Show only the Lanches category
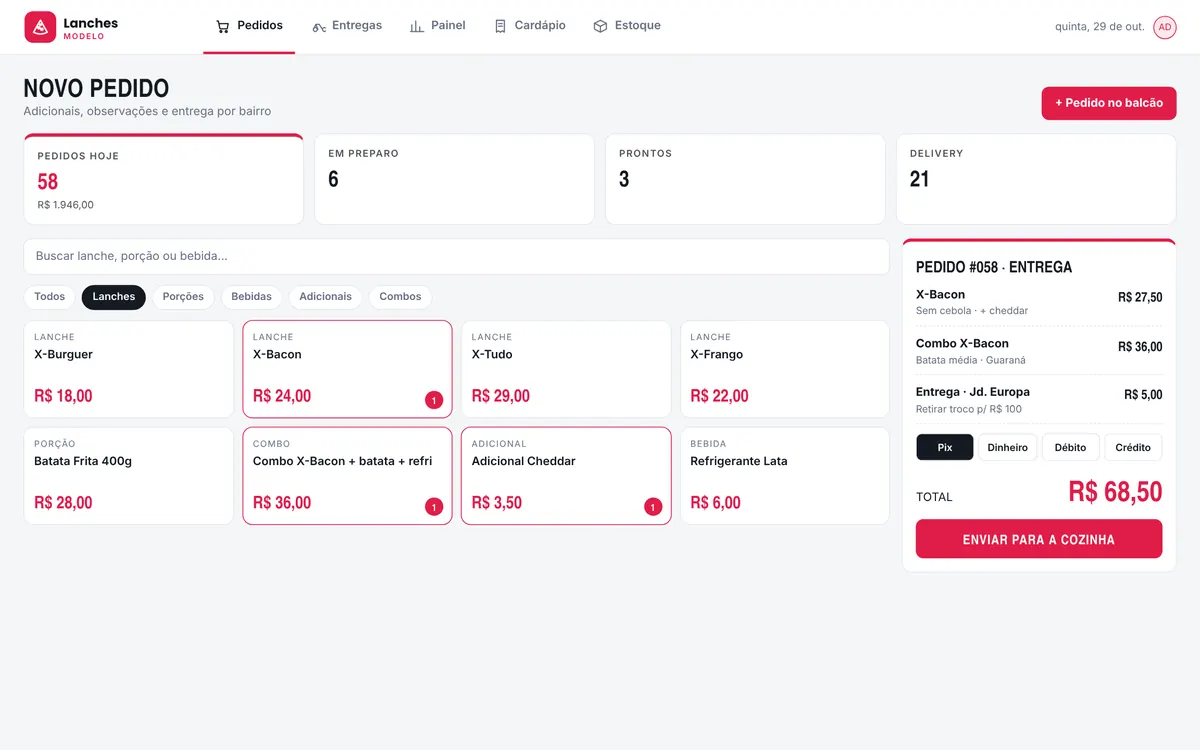 (114, 297)
